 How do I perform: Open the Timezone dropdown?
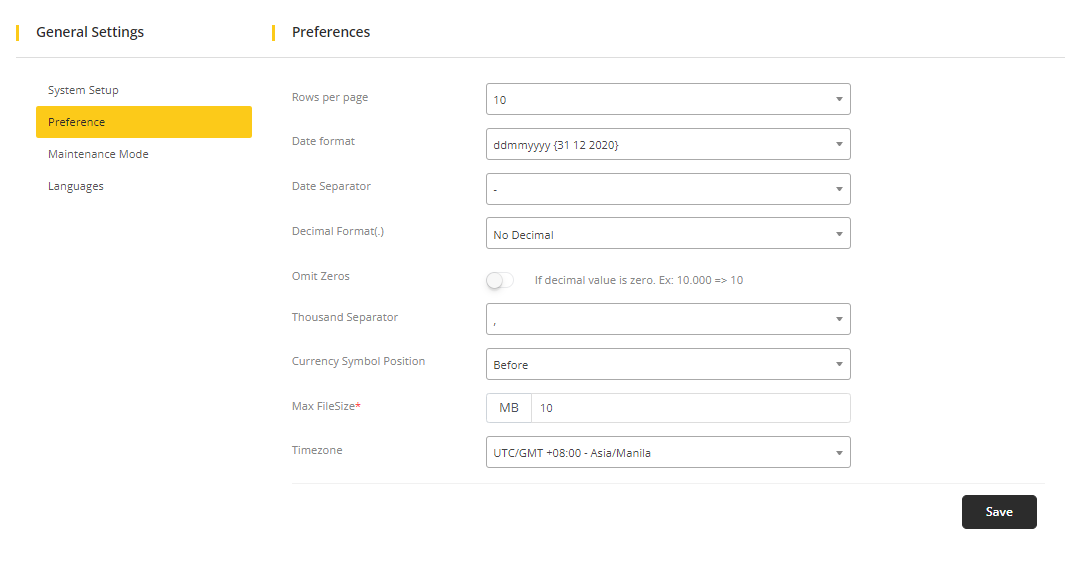(x=667, y=452)
